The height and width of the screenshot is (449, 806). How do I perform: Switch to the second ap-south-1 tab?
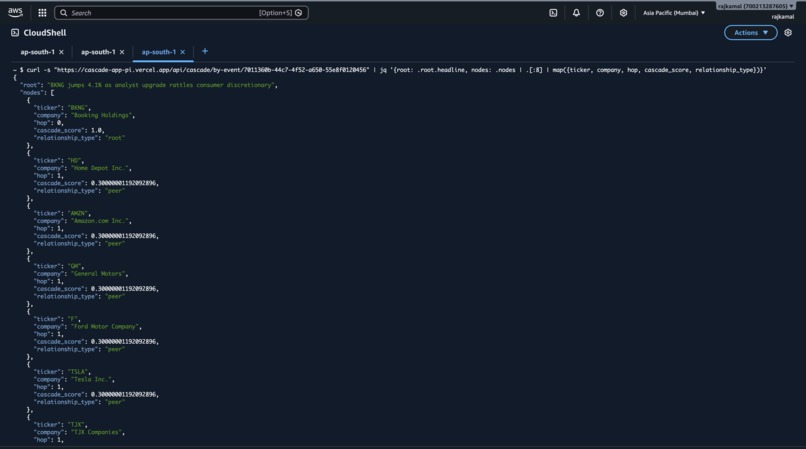click(x=98, y=52)
